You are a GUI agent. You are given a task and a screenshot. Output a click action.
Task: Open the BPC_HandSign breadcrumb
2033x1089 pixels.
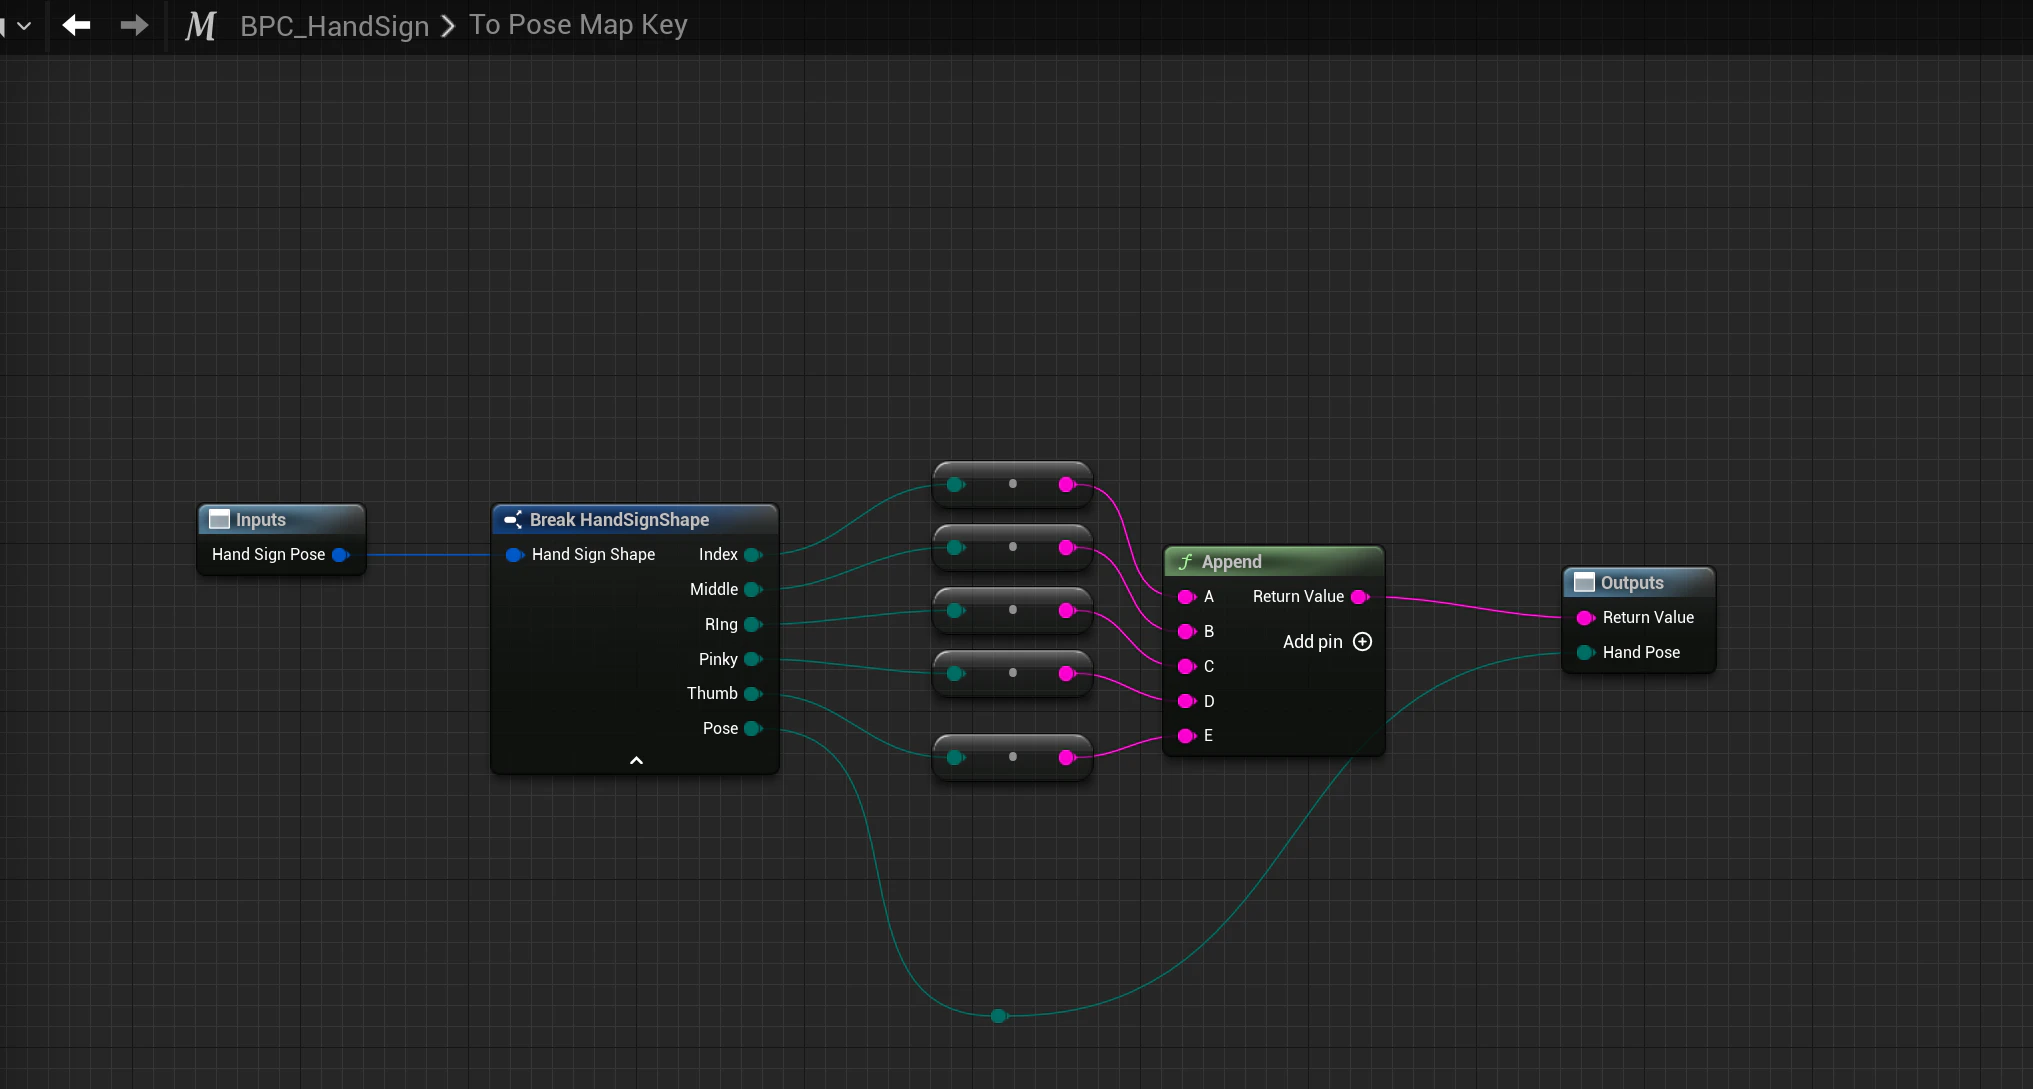pos(334,25)
